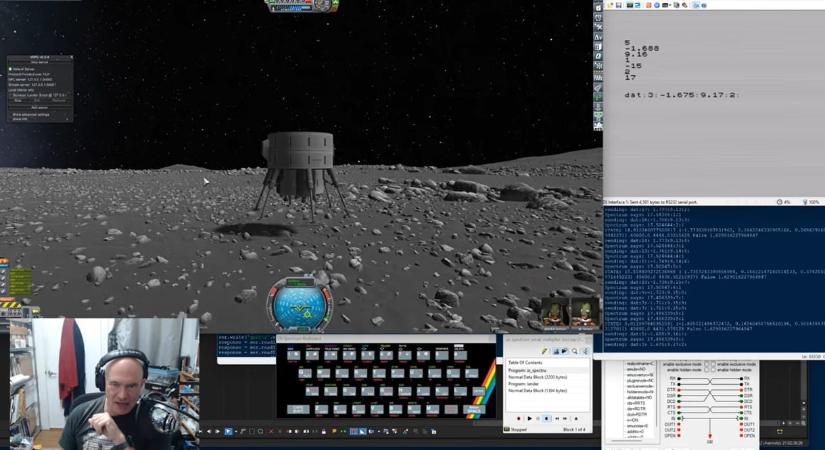The width and height of the screenshot is (825, 450).
Task: Click the right Kerbal crew portrait
Action: pos(585,311)
